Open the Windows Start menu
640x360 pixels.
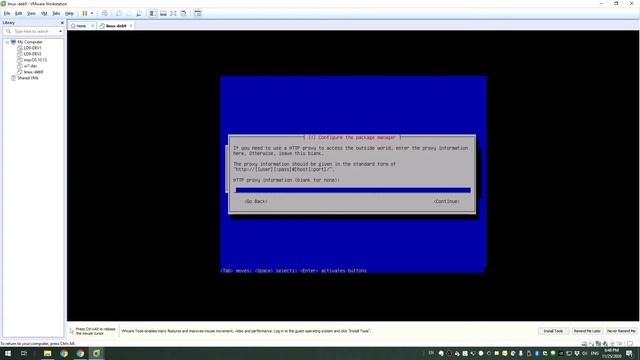(8, 353)
